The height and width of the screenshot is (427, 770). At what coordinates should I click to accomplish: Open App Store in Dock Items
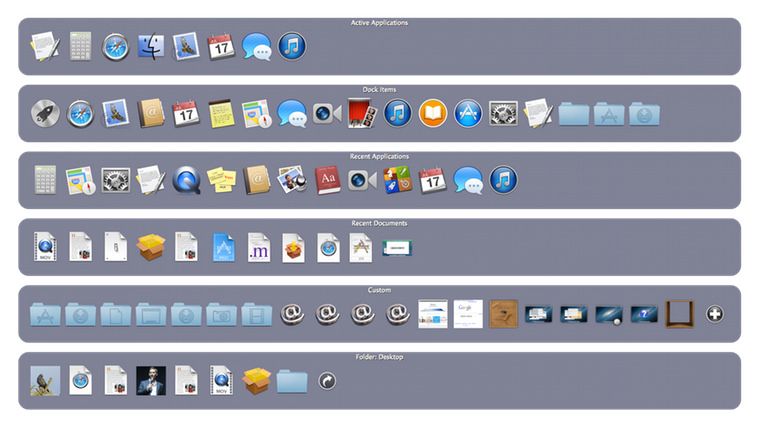(x=468, y=113)
